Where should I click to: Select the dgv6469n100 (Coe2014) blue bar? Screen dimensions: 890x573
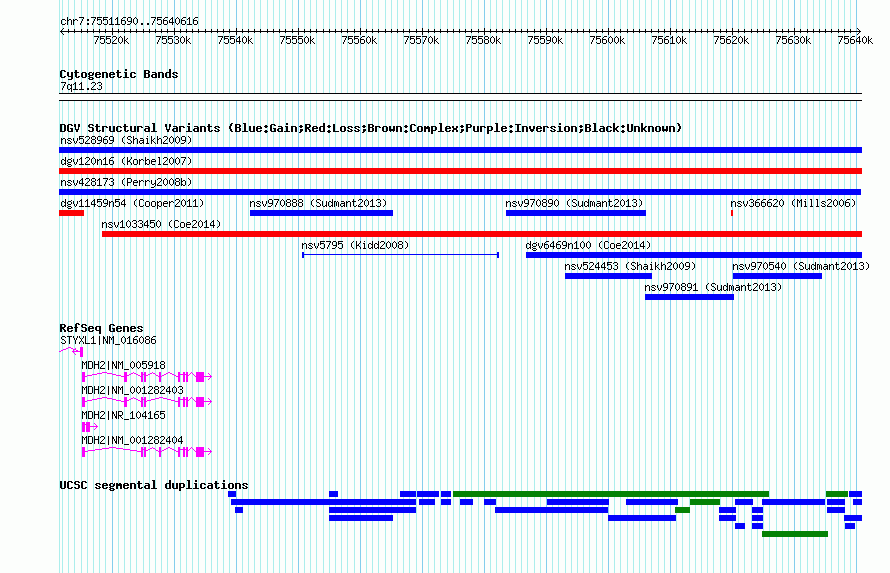click(694, 255)
